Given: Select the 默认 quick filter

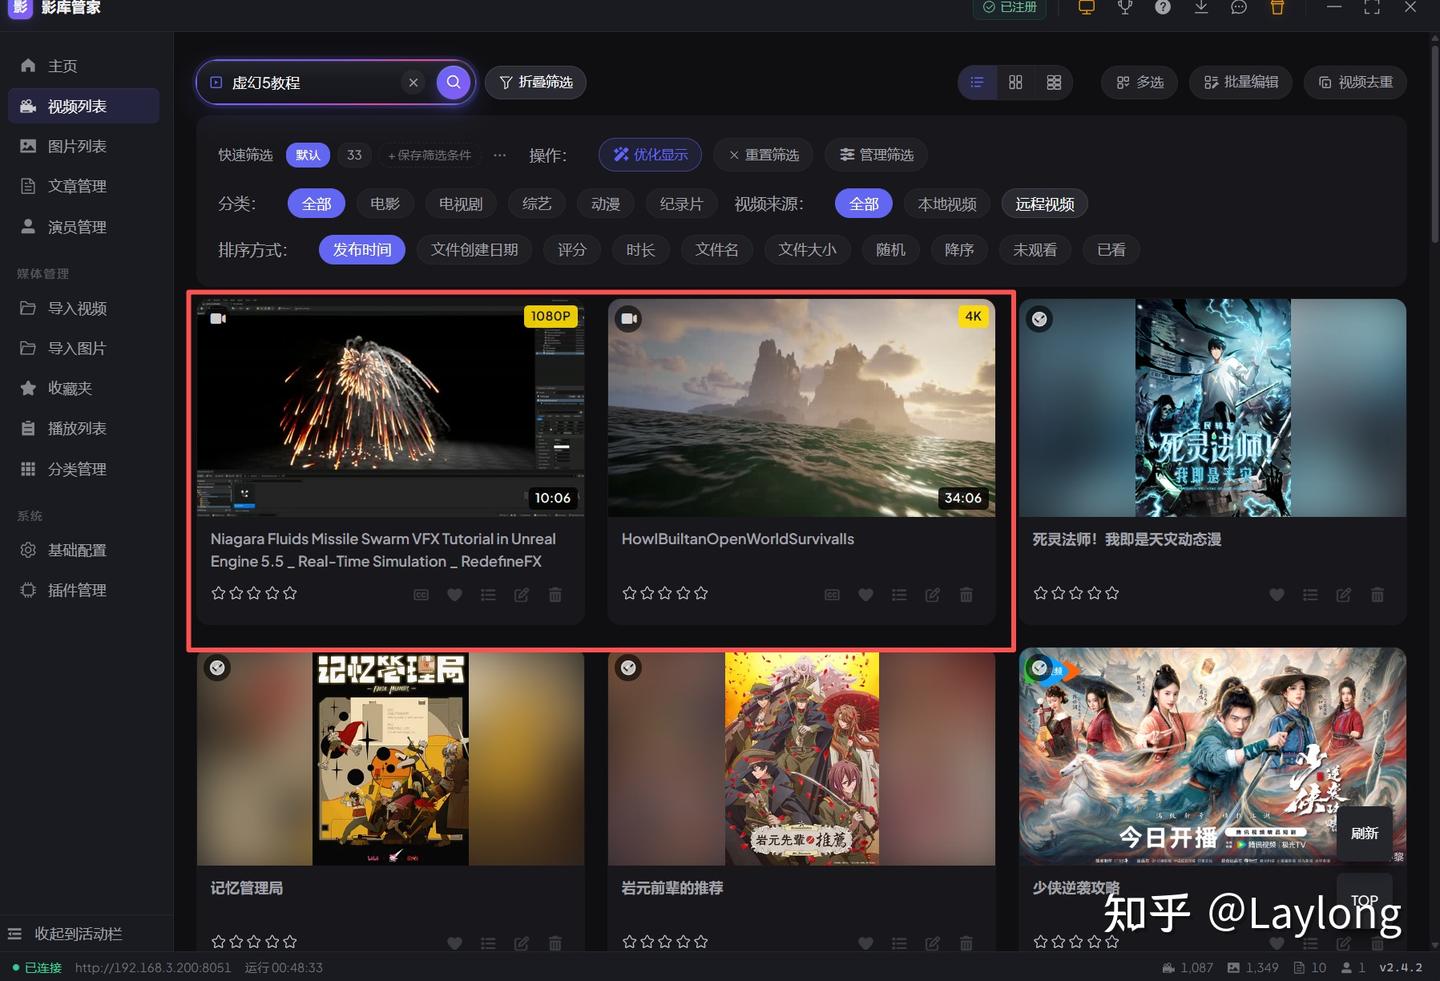Looking at the screenshot, I should (x=308, y=155).
